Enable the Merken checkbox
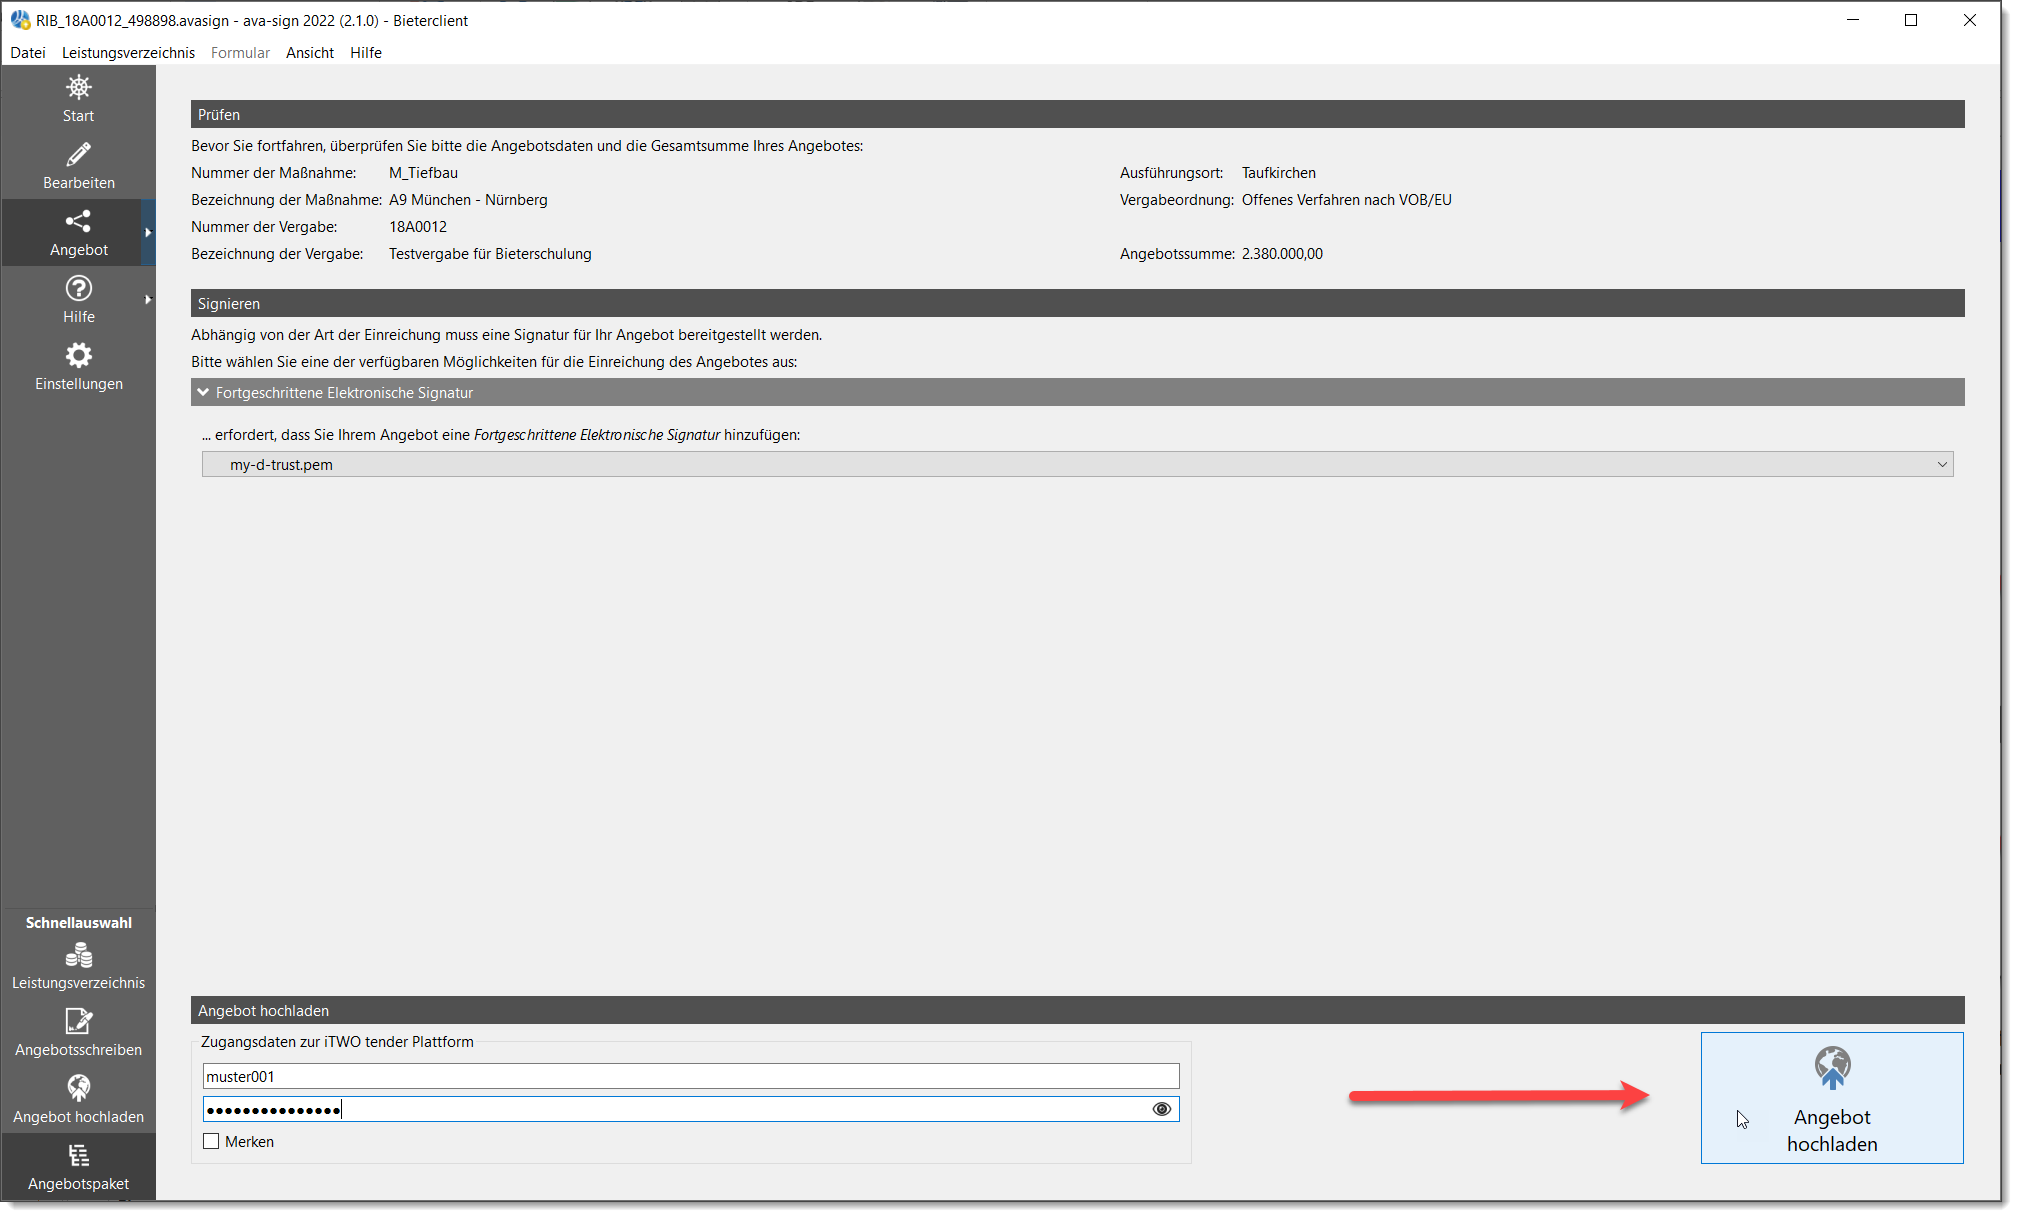The width and height of the screenshot is (2017, 1217). [x=211, y=1141]
